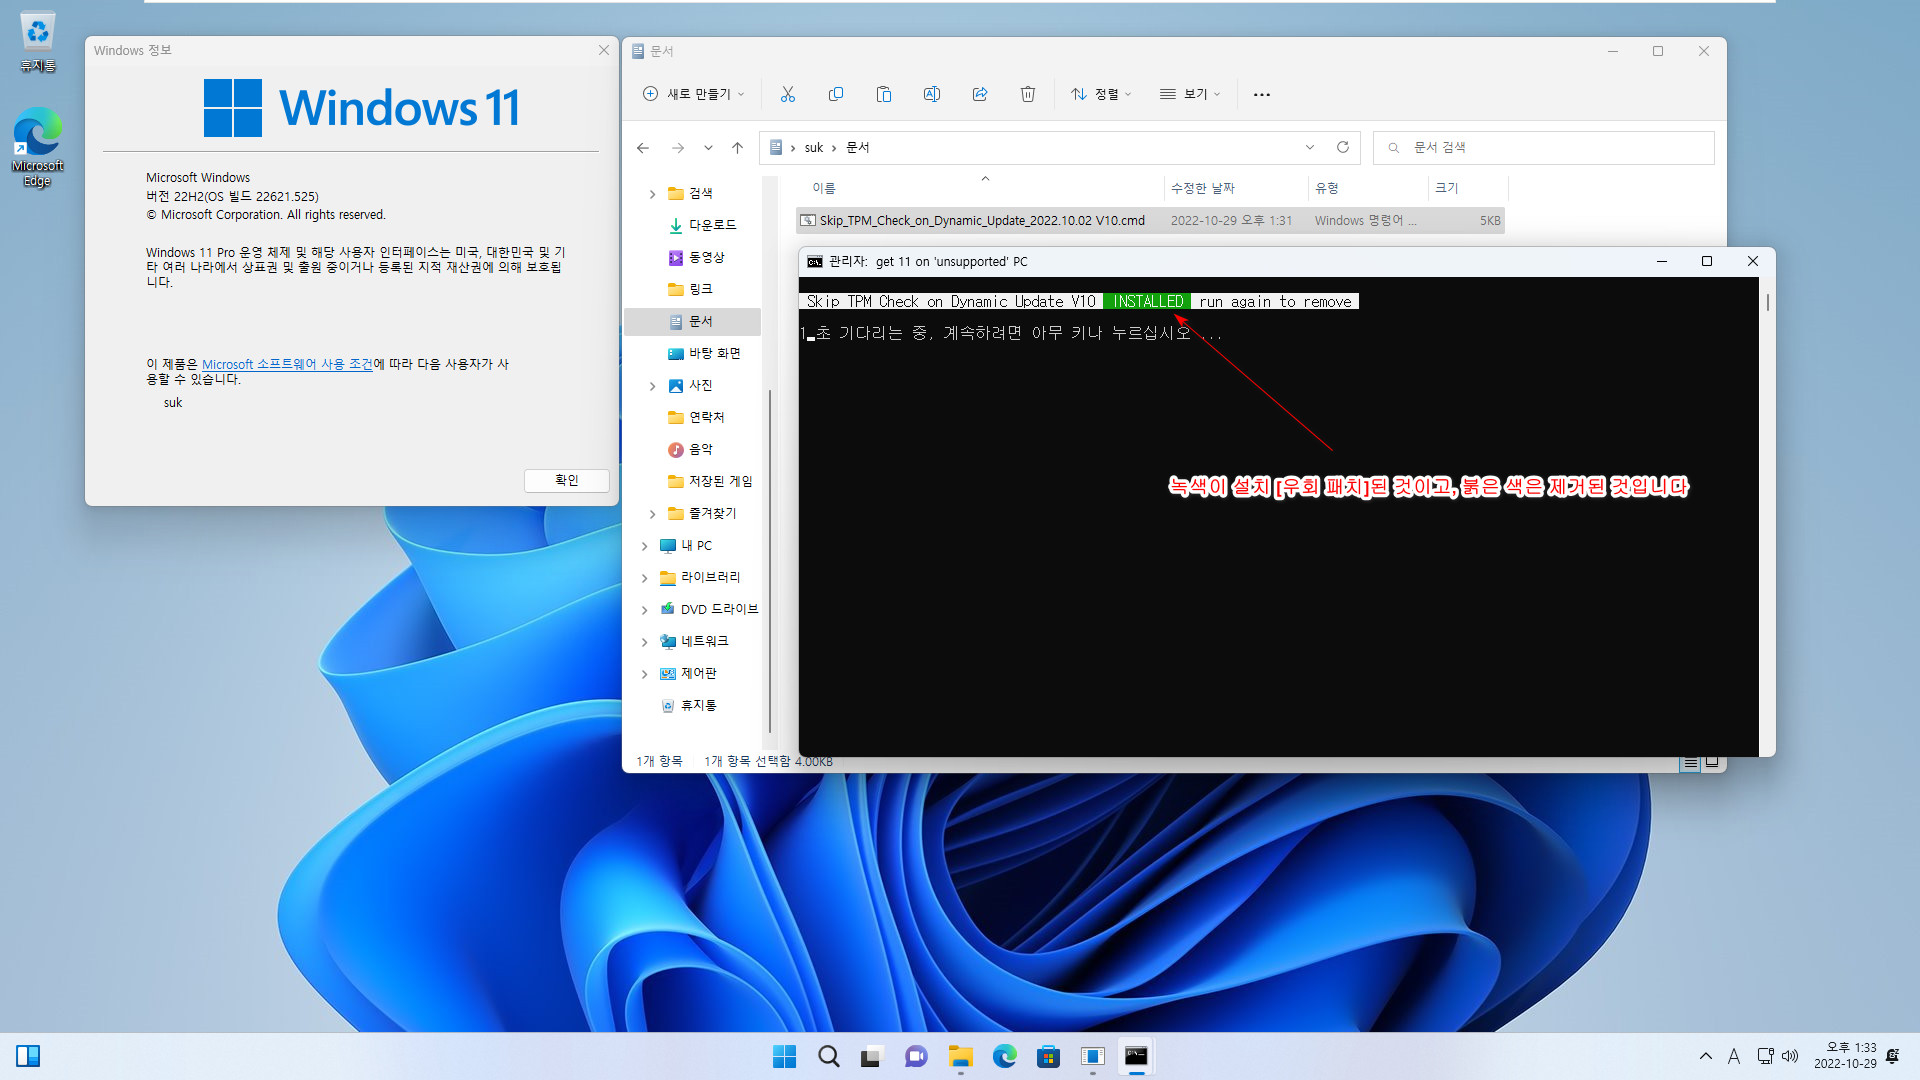Close the Windows 정보 dialog
The height and width of the screenshot is (1080, 1920).
point(604,50)
